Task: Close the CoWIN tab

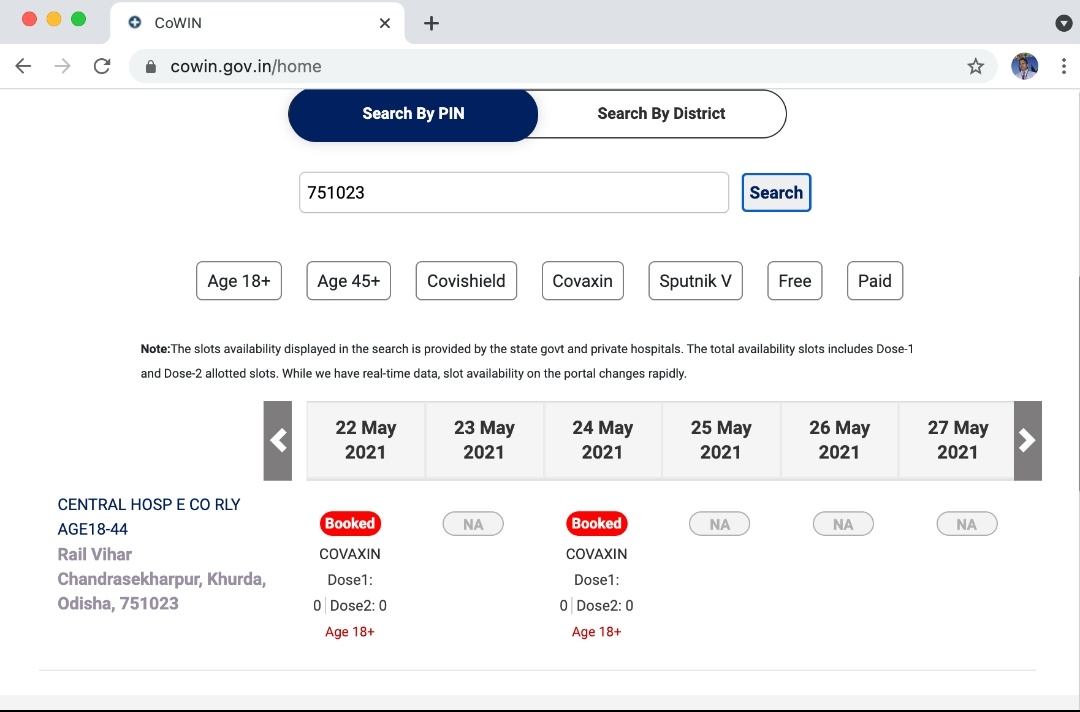Action: tap(385, 23)
